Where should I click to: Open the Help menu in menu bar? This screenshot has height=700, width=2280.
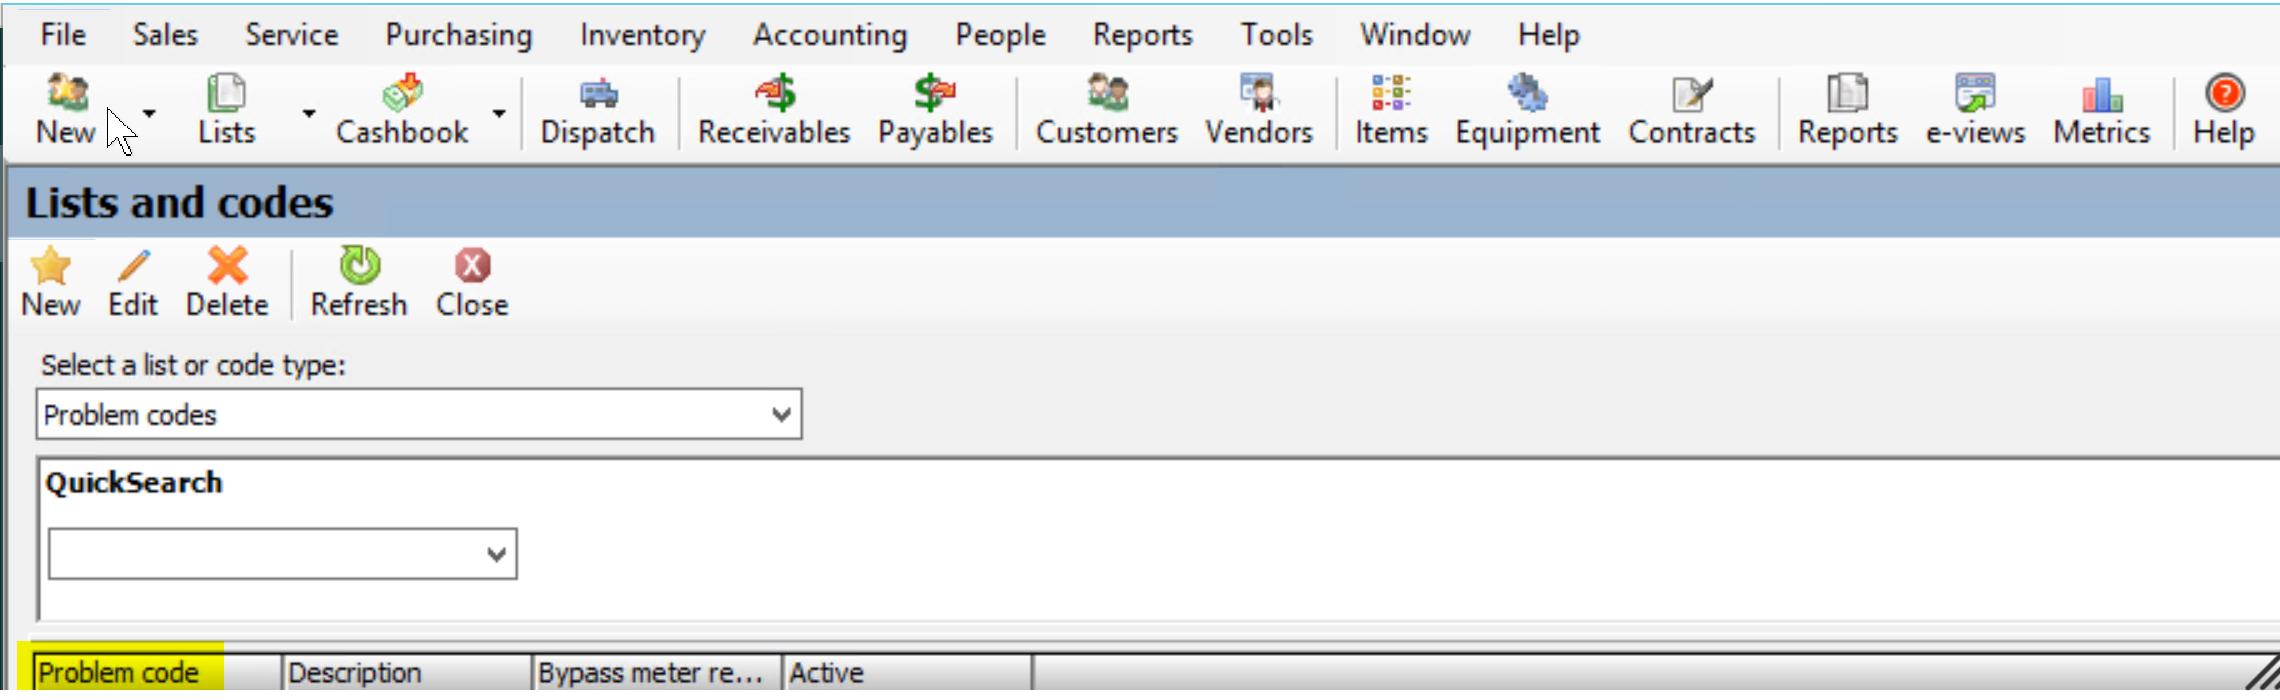(1548, 35)
